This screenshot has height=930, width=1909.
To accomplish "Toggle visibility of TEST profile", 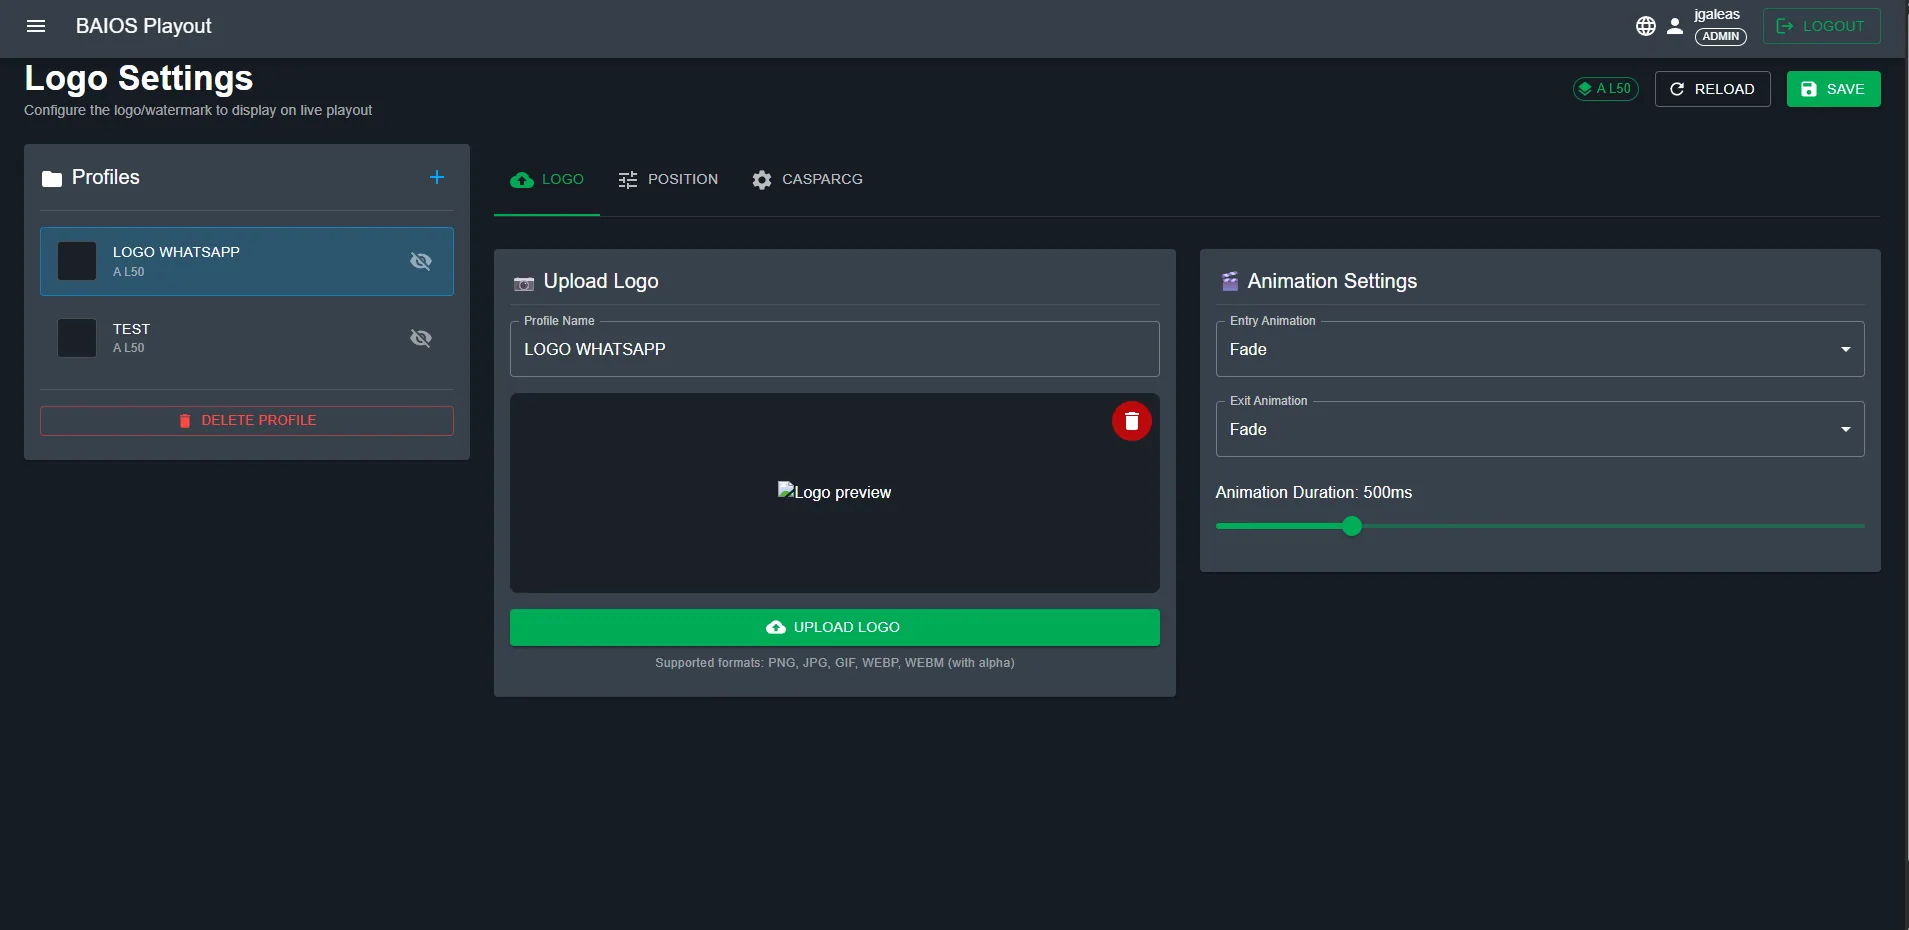I will (x=421, y=338).
